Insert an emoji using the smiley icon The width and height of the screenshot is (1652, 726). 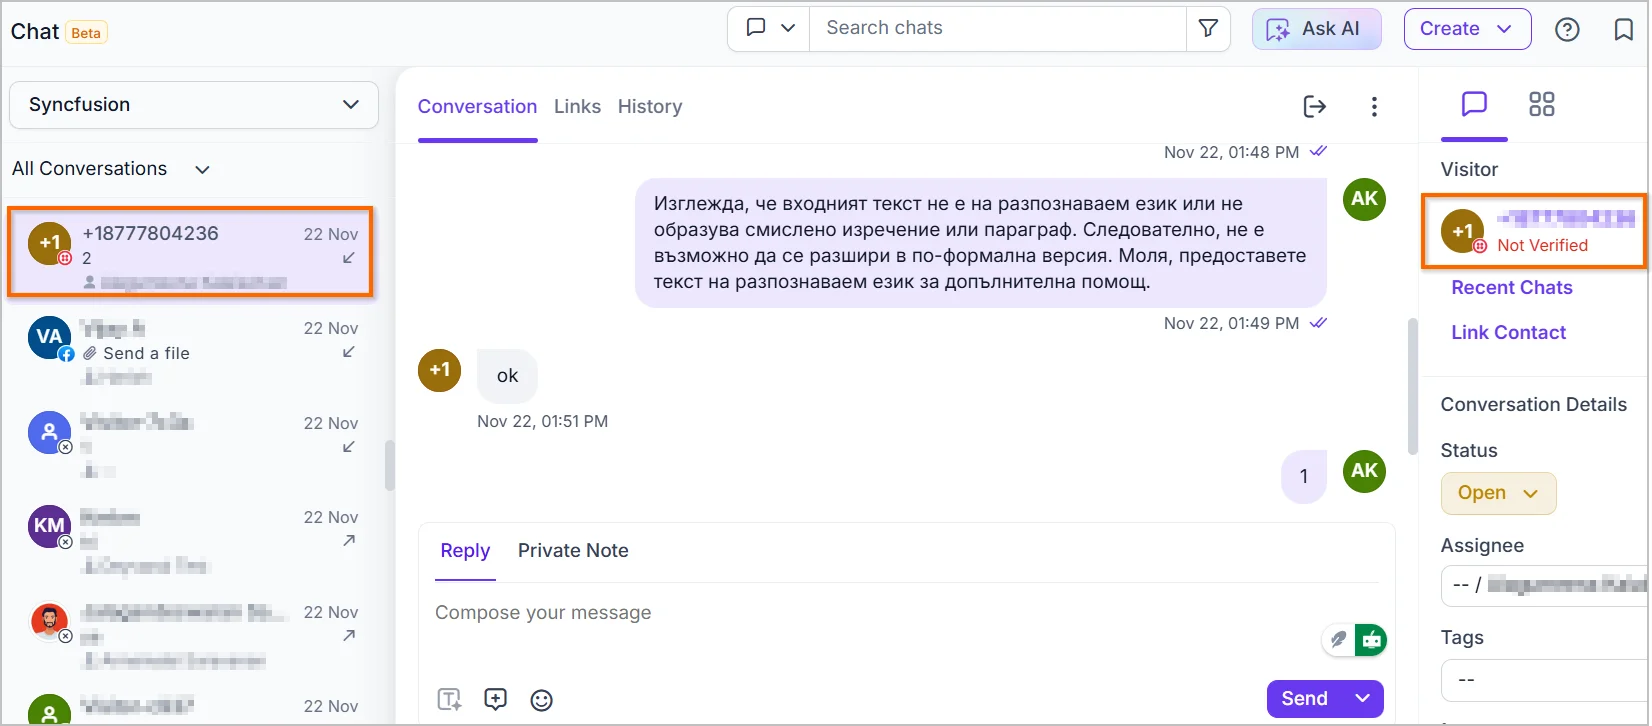[541, 700]
